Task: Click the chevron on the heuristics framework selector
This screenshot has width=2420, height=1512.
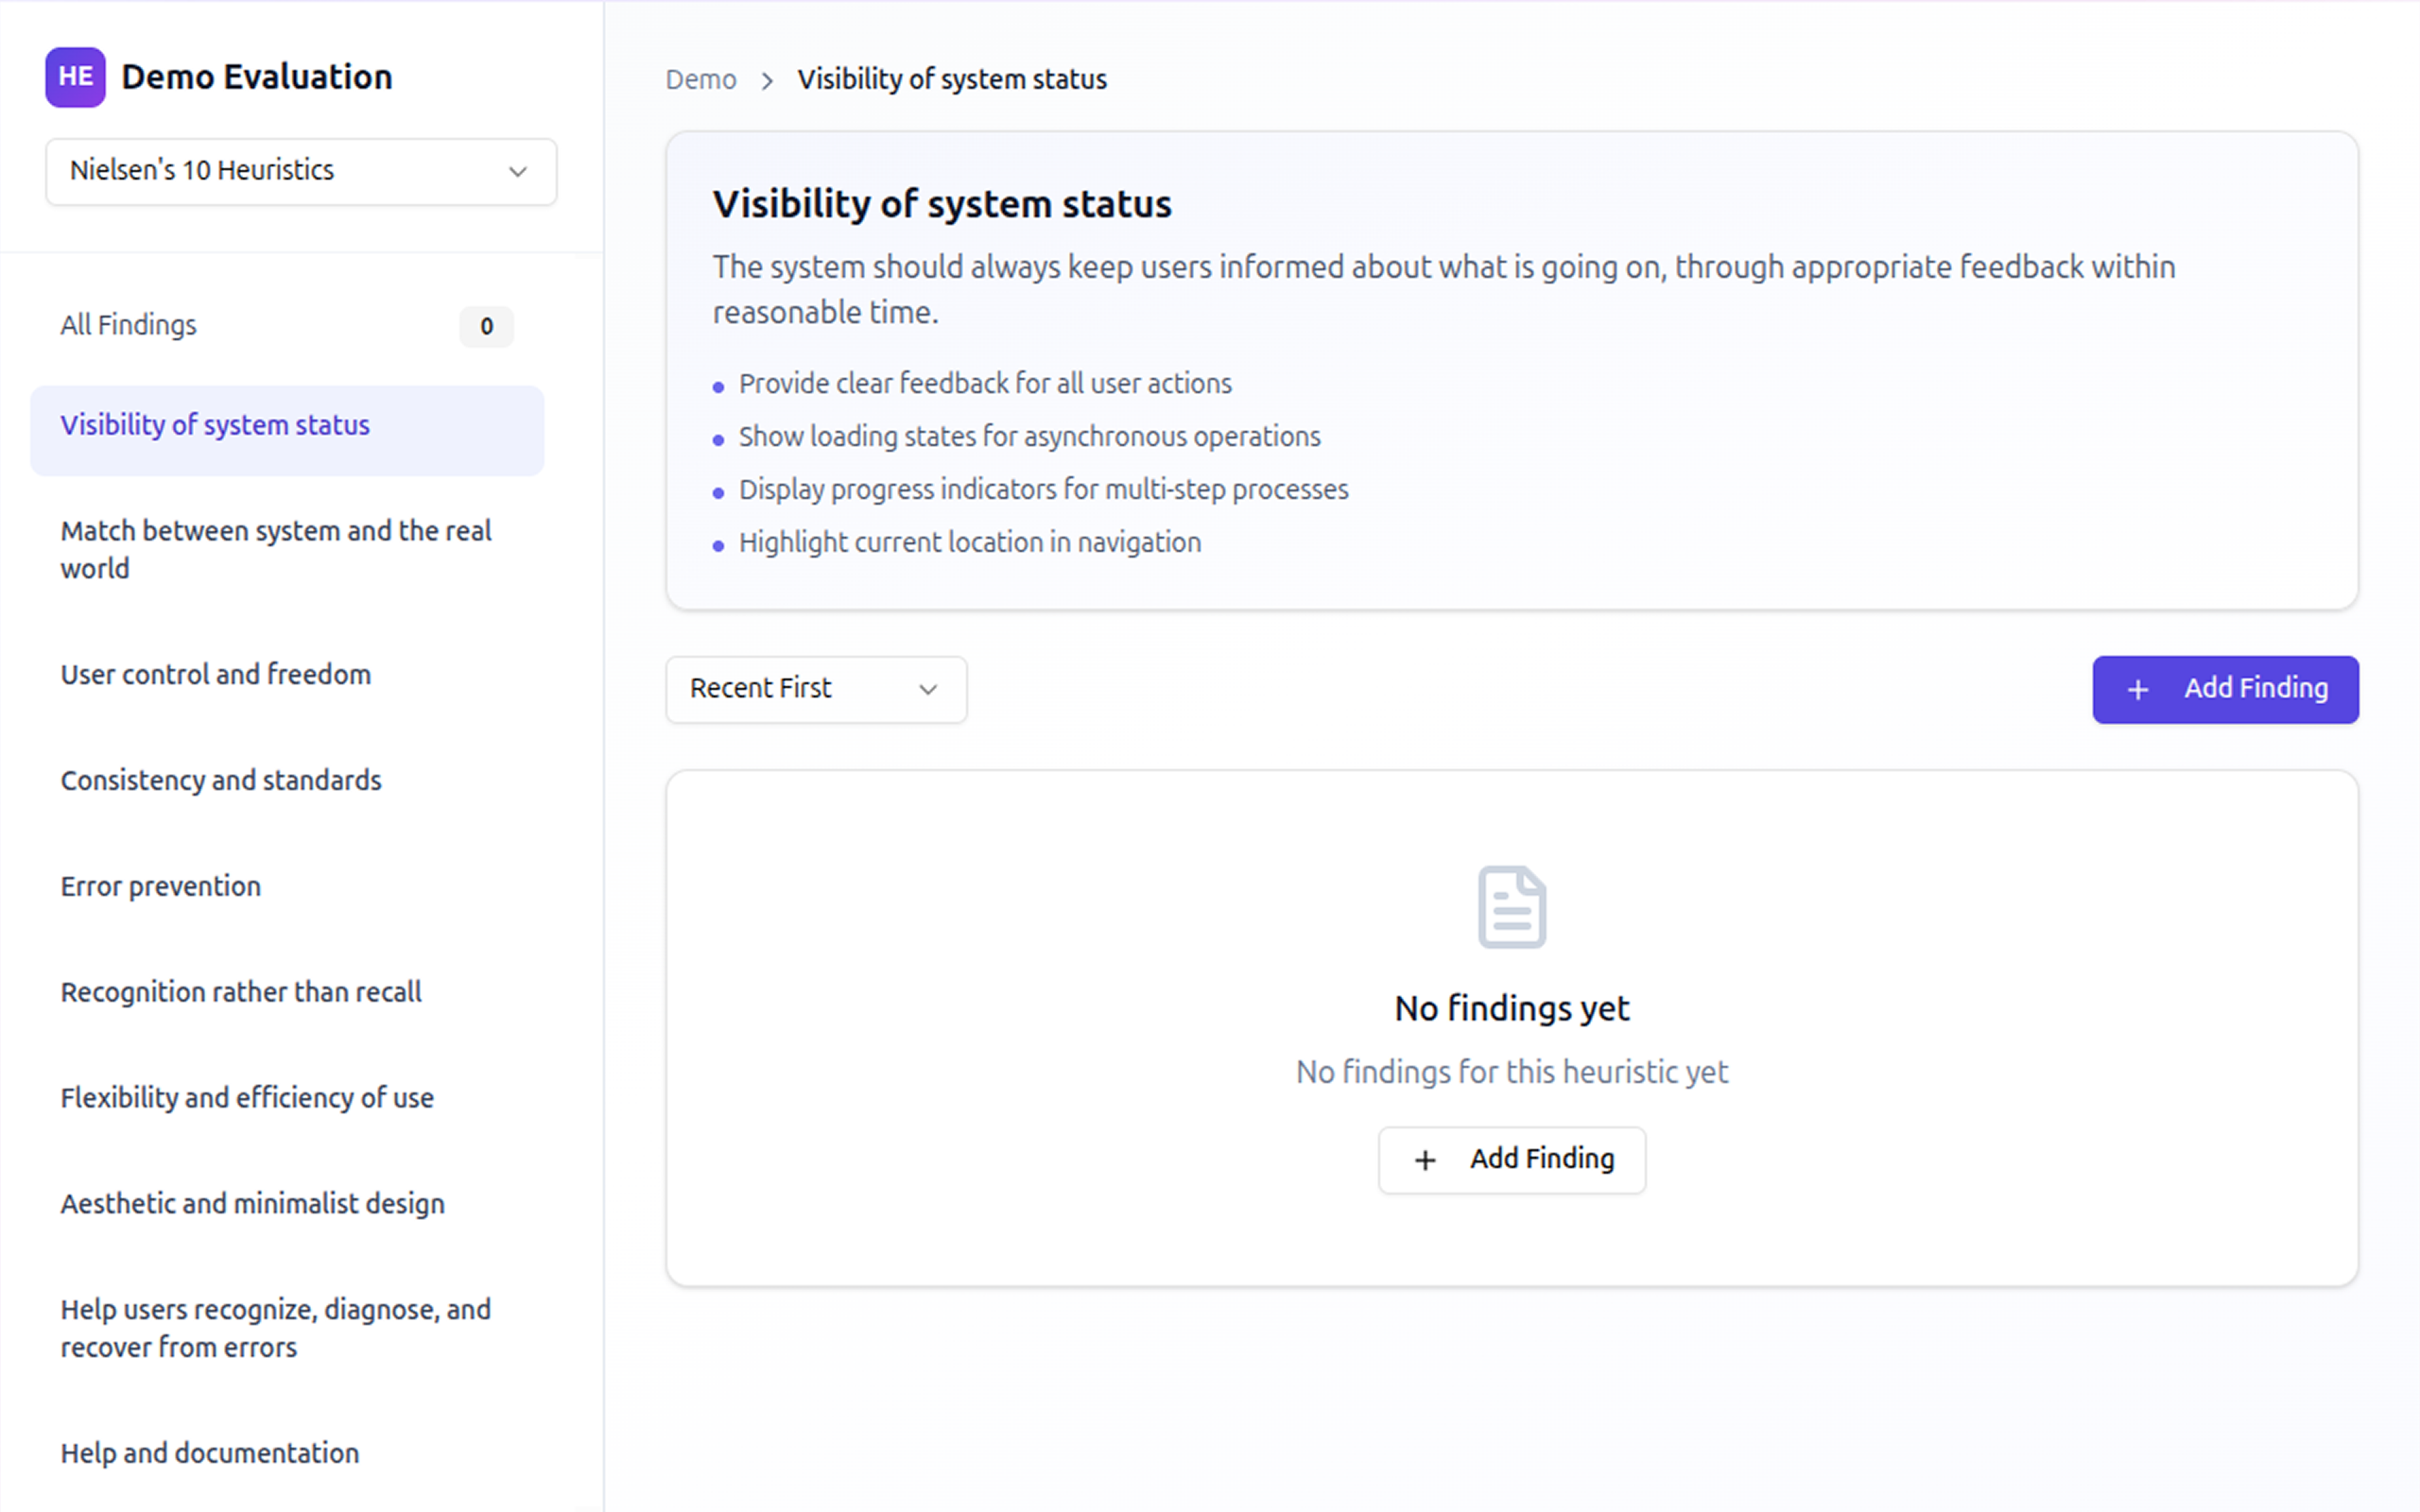Action: coord(518,171)
